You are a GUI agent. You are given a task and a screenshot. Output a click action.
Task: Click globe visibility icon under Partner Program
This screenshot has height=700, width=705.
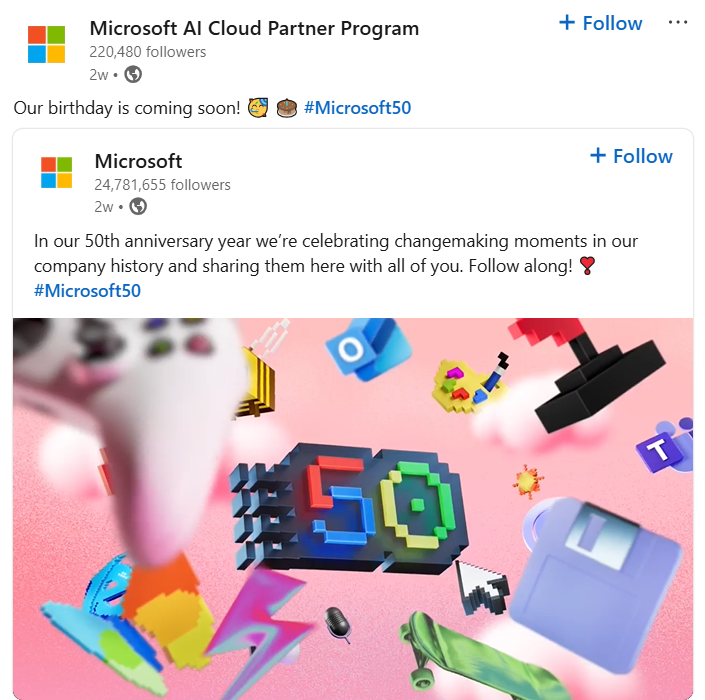coord(133,74)
